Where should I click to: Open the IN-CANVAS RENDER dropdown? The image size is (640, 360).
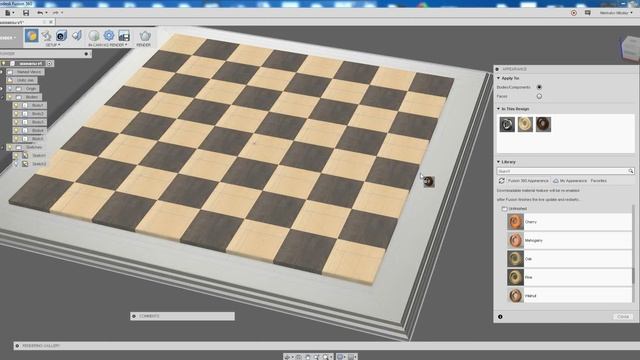point(108,45)
